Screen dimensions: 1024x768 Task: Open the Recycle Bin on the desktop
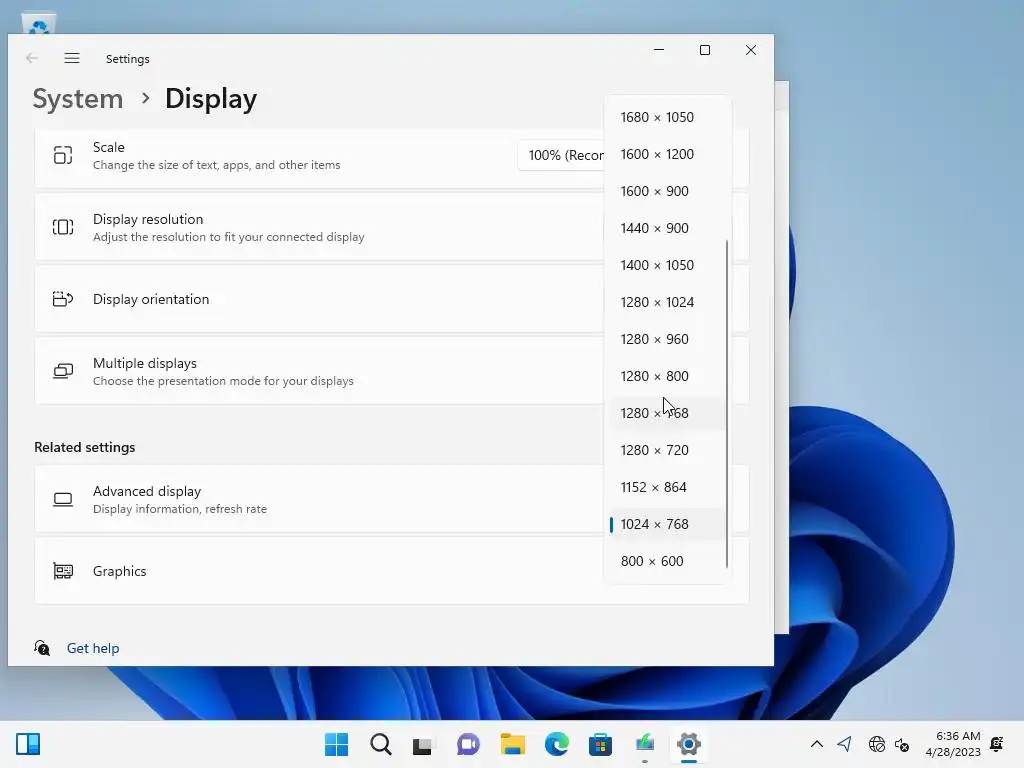tap(39, 25)
